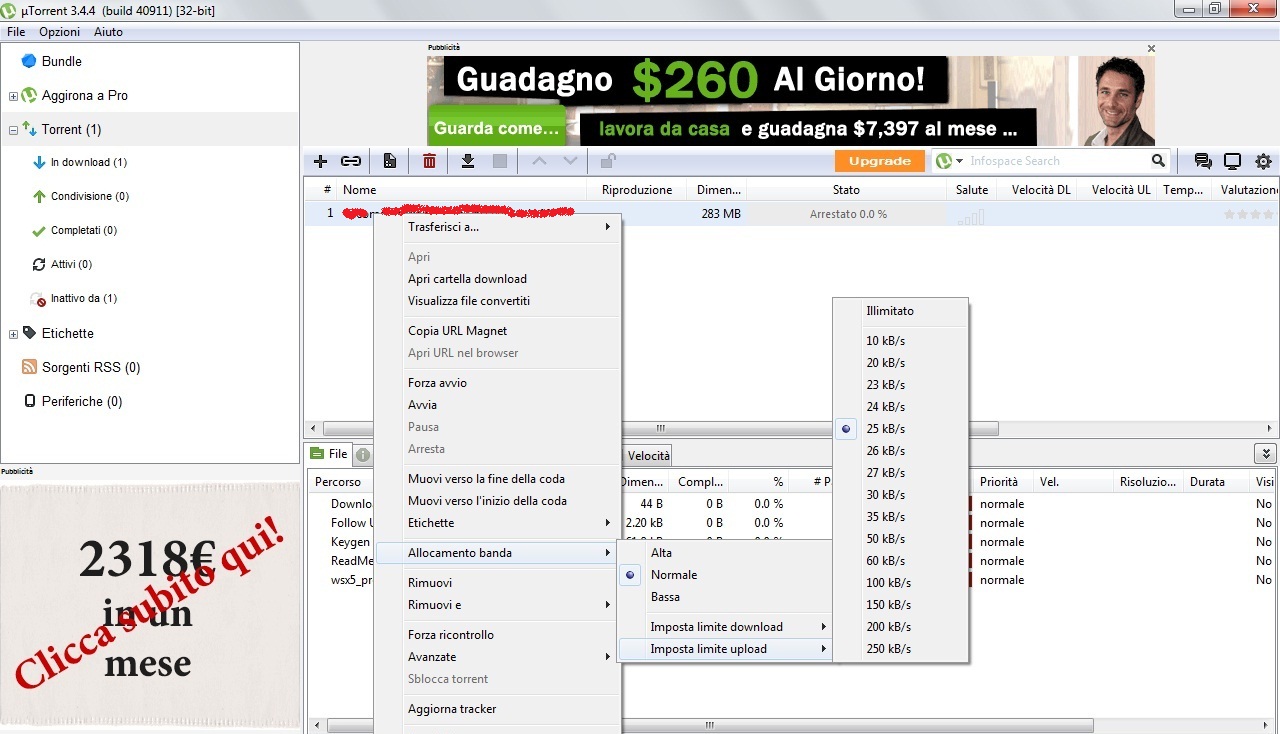The image size is (1280, 734).
Task: Click the unlock bundle padlock icon
Action: (607, 161)
